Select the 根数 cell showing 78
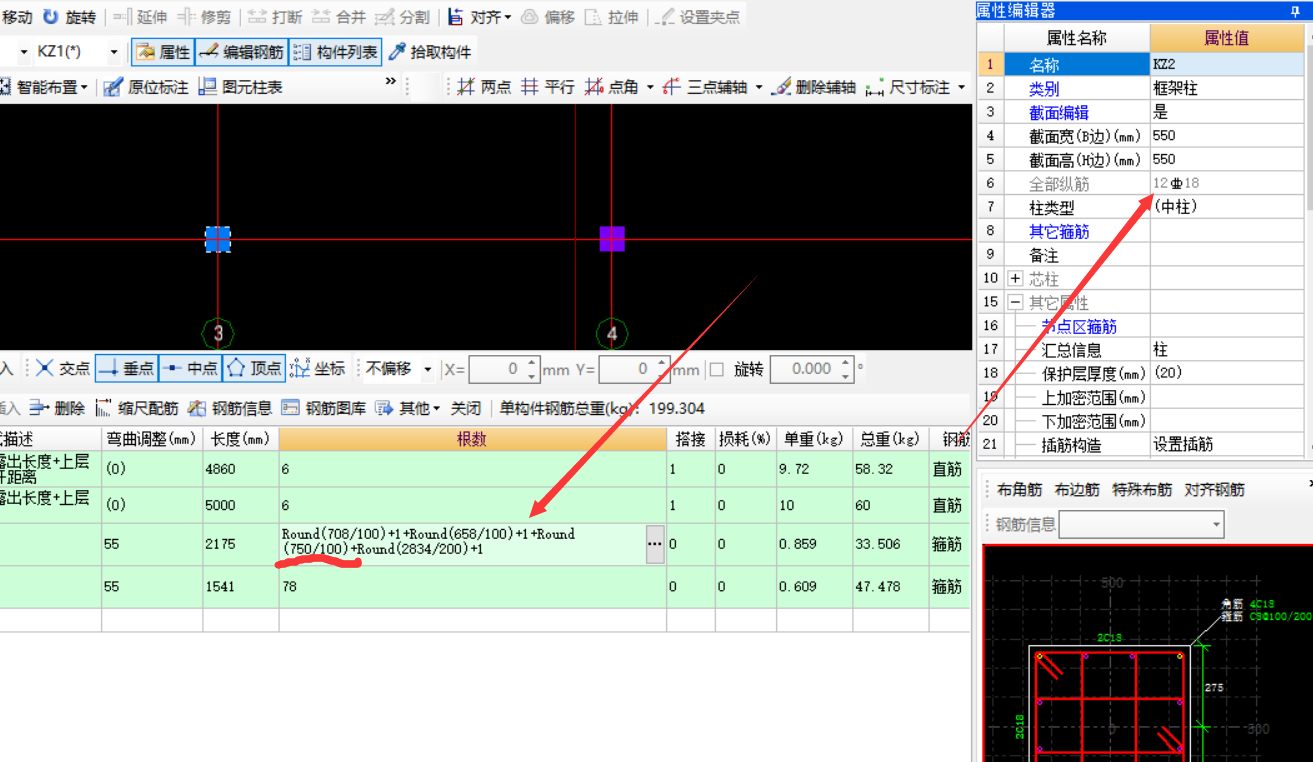The image size is (1313, 762). click(472, 587)
